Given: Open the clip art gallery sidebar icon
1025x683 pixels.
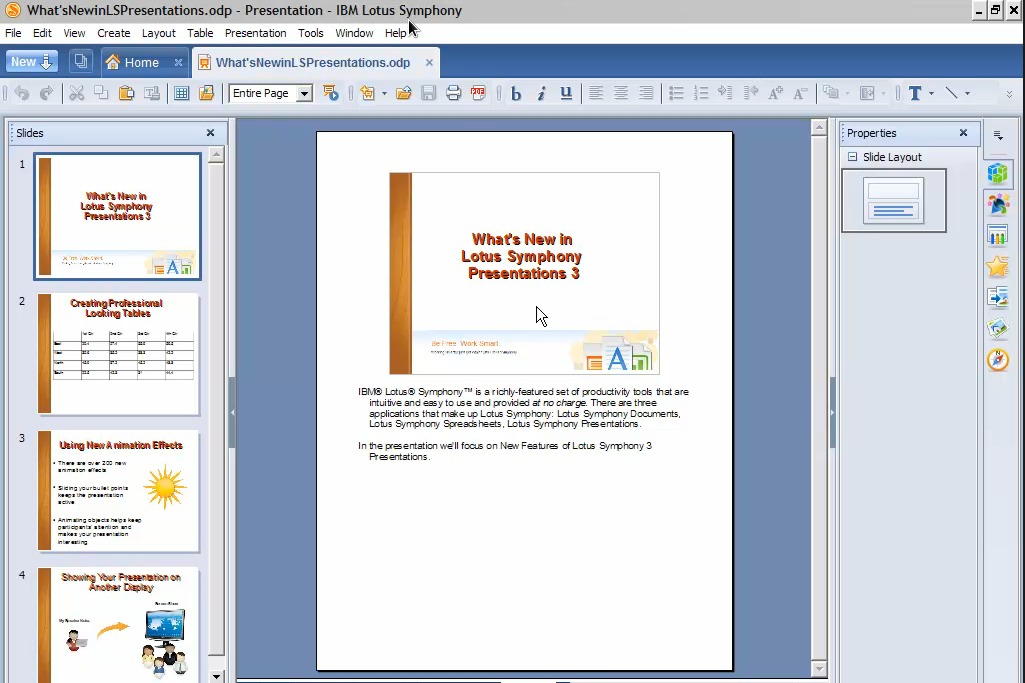Looking at the screenshot, I should [x=998, y=204].
